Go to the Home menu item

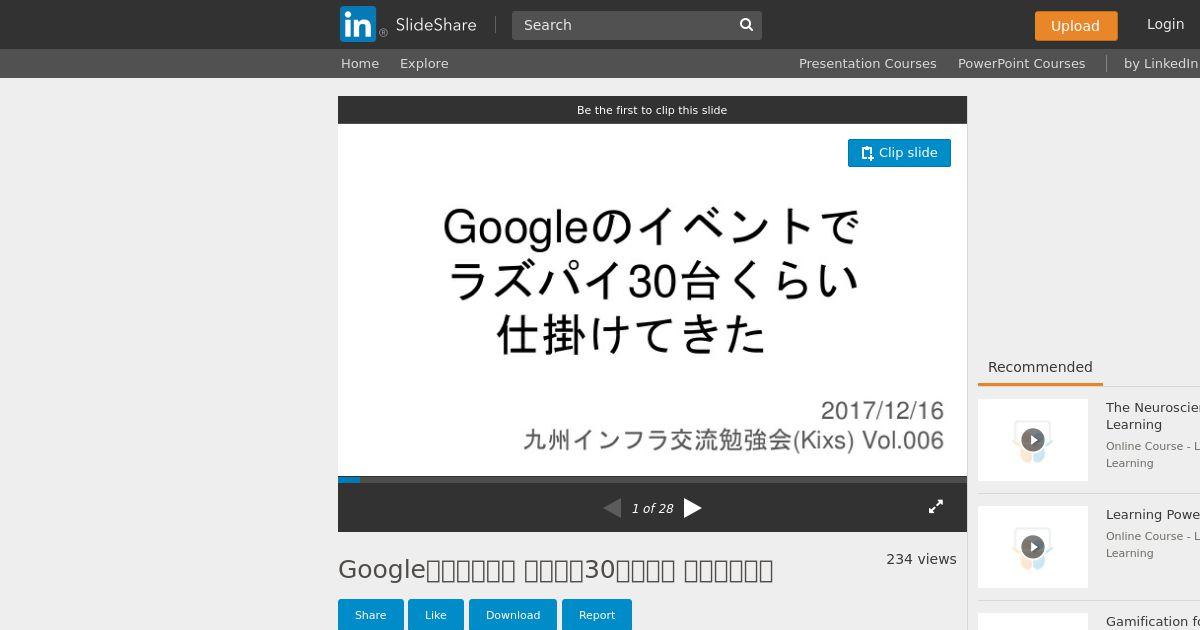(x=360, y=63)
